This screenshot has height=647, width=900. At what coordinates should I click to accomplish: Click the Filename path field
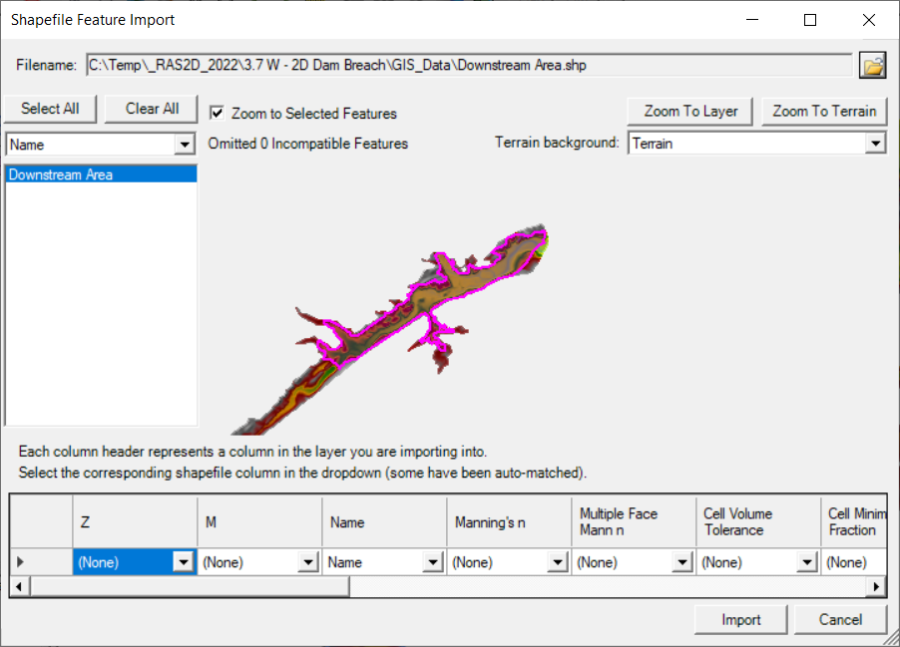point(469,65)
